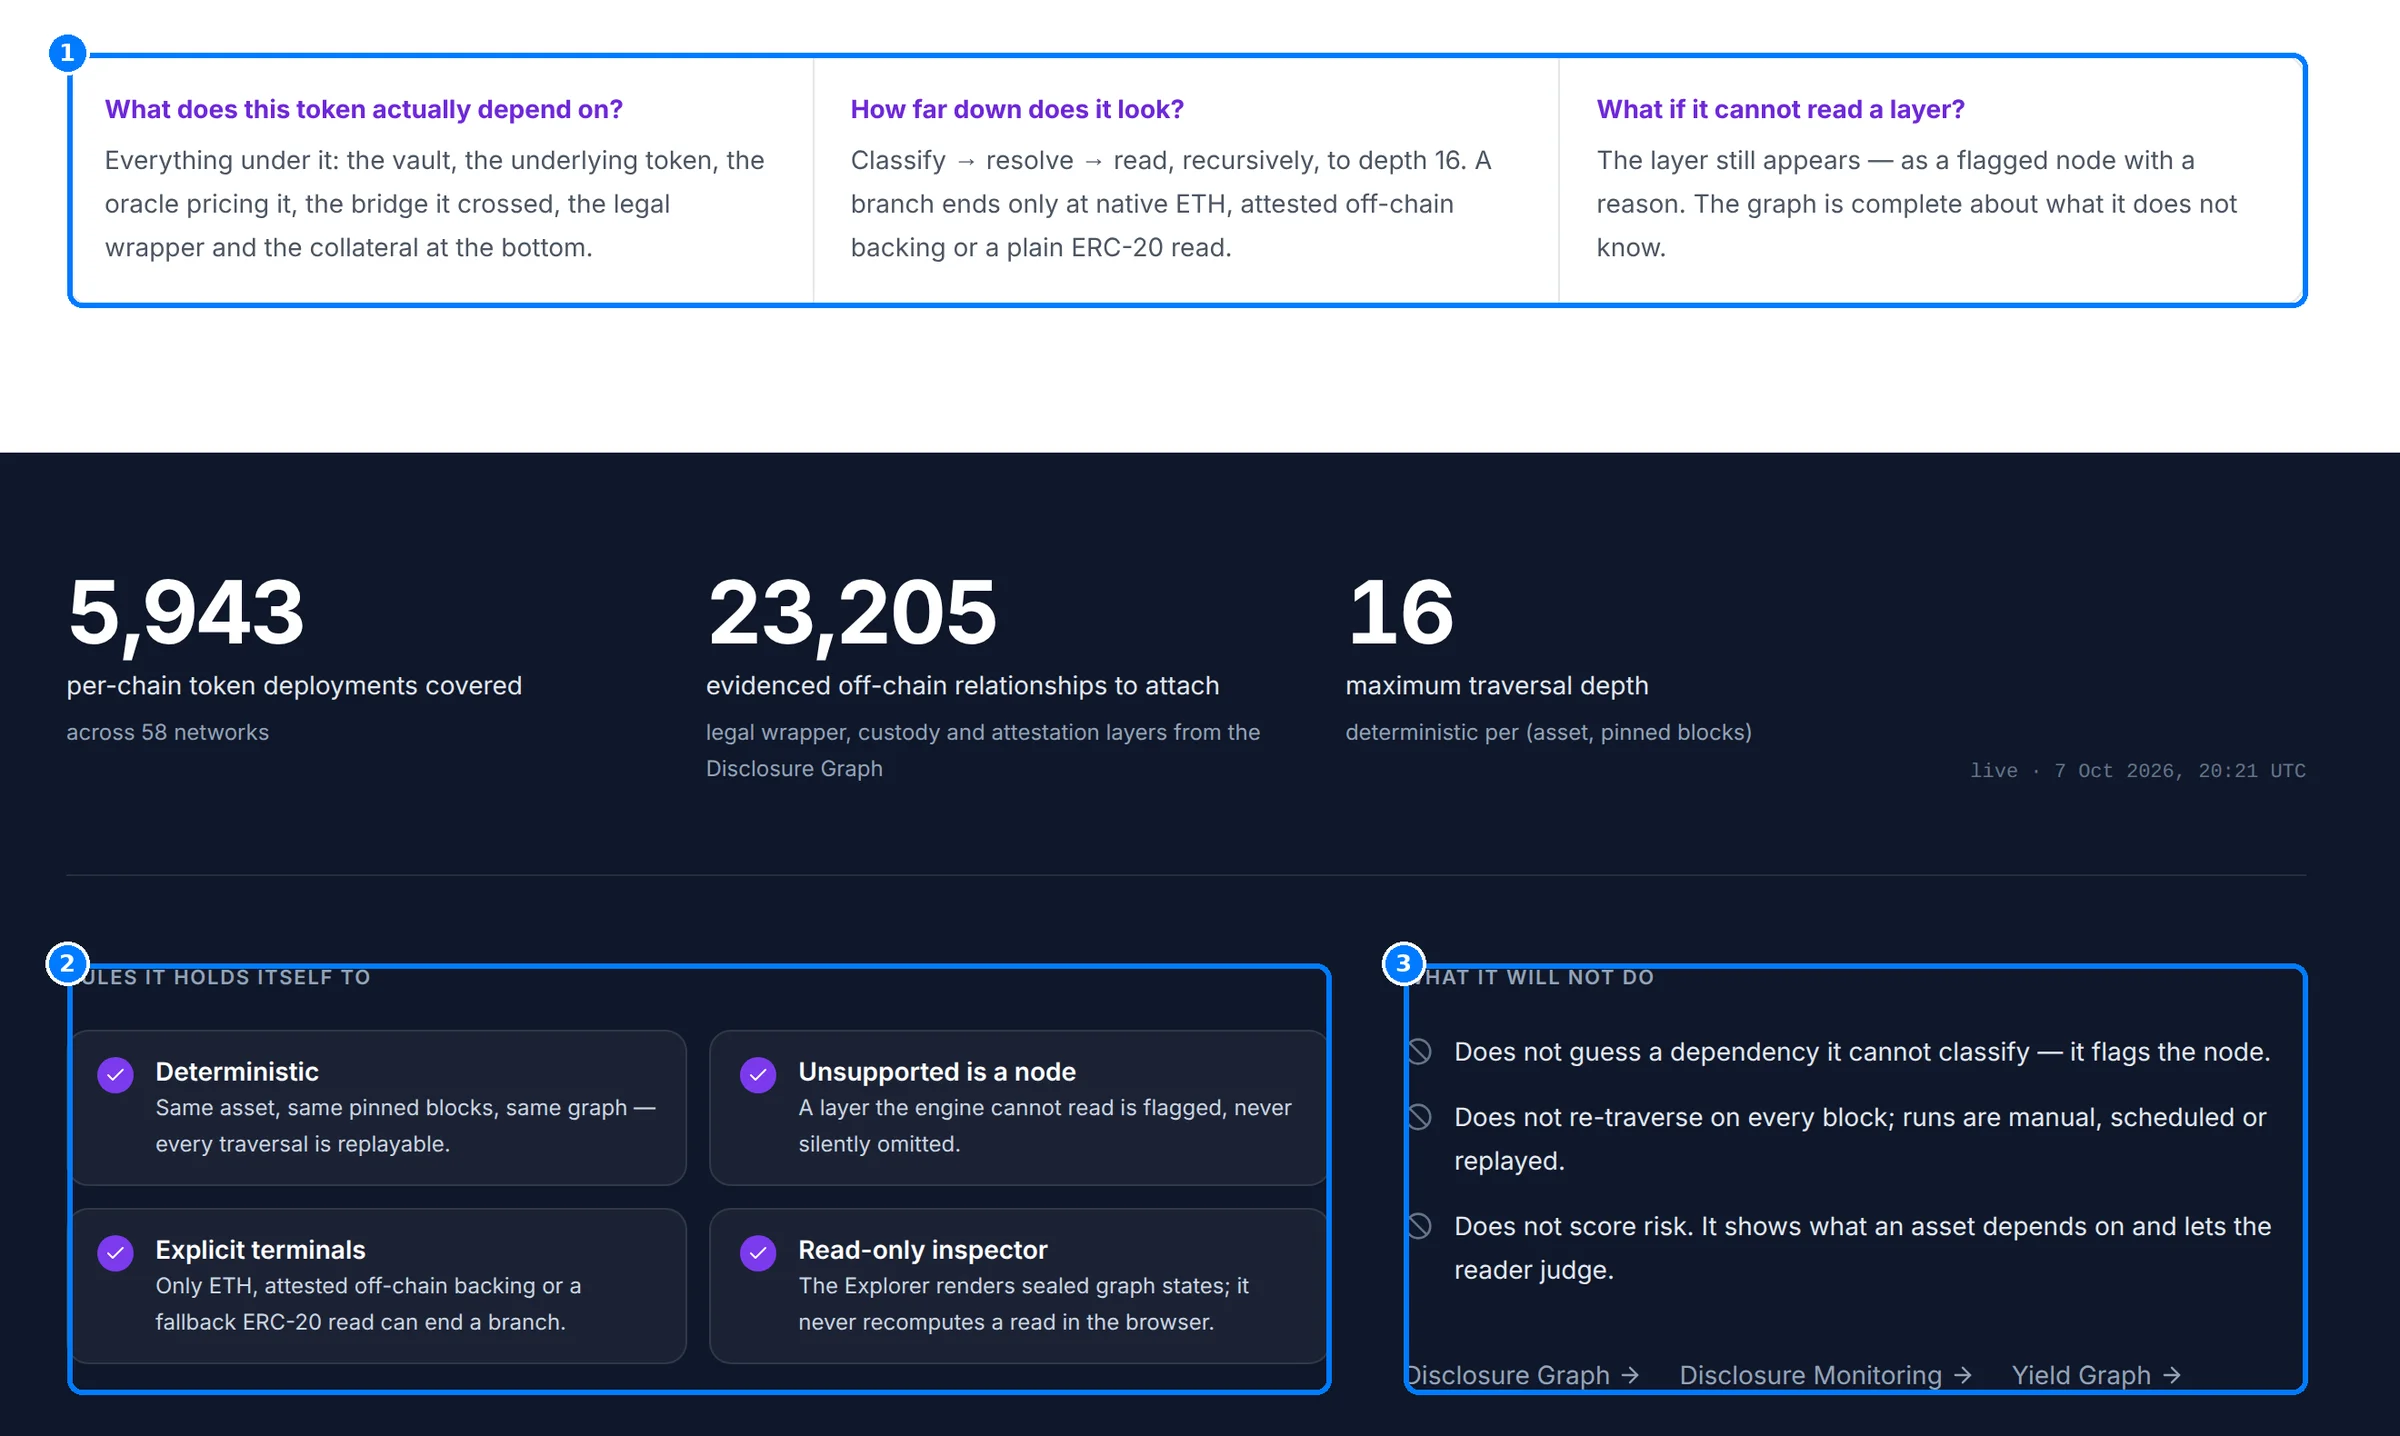Image resolution: width=2400 pixels, height=1436 pixels.
Task: Click the paragraph starting 'The layer still appears'
Action: pos(1916,204)
